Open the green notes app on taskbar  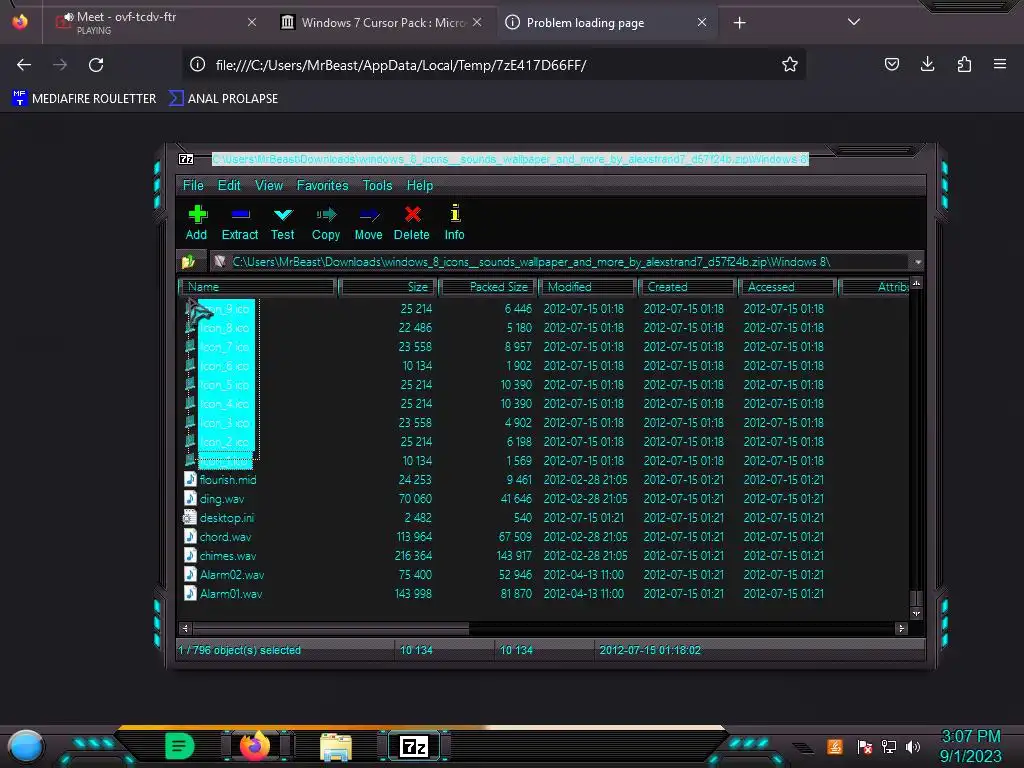tap(179, 746)
